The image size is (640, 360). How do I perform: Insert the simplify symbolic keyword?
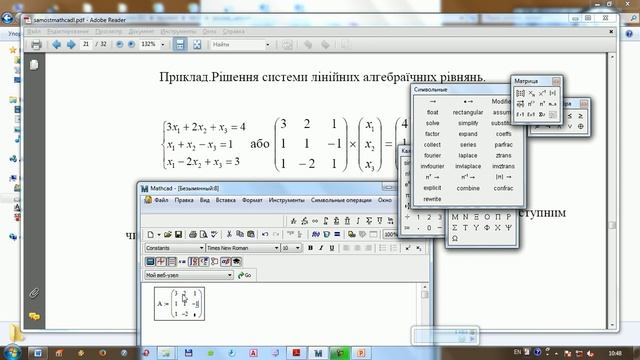click(468, 123)
